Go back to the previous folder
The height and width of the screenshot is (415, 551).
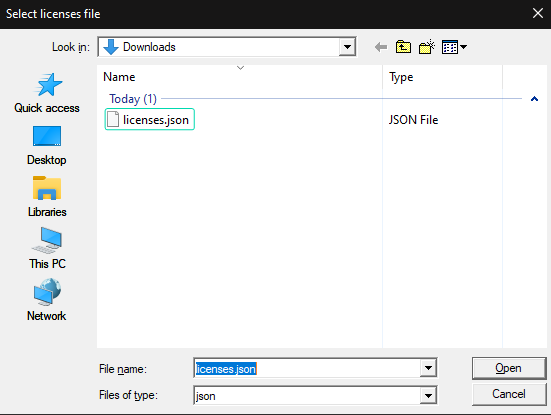click(381, 47)
